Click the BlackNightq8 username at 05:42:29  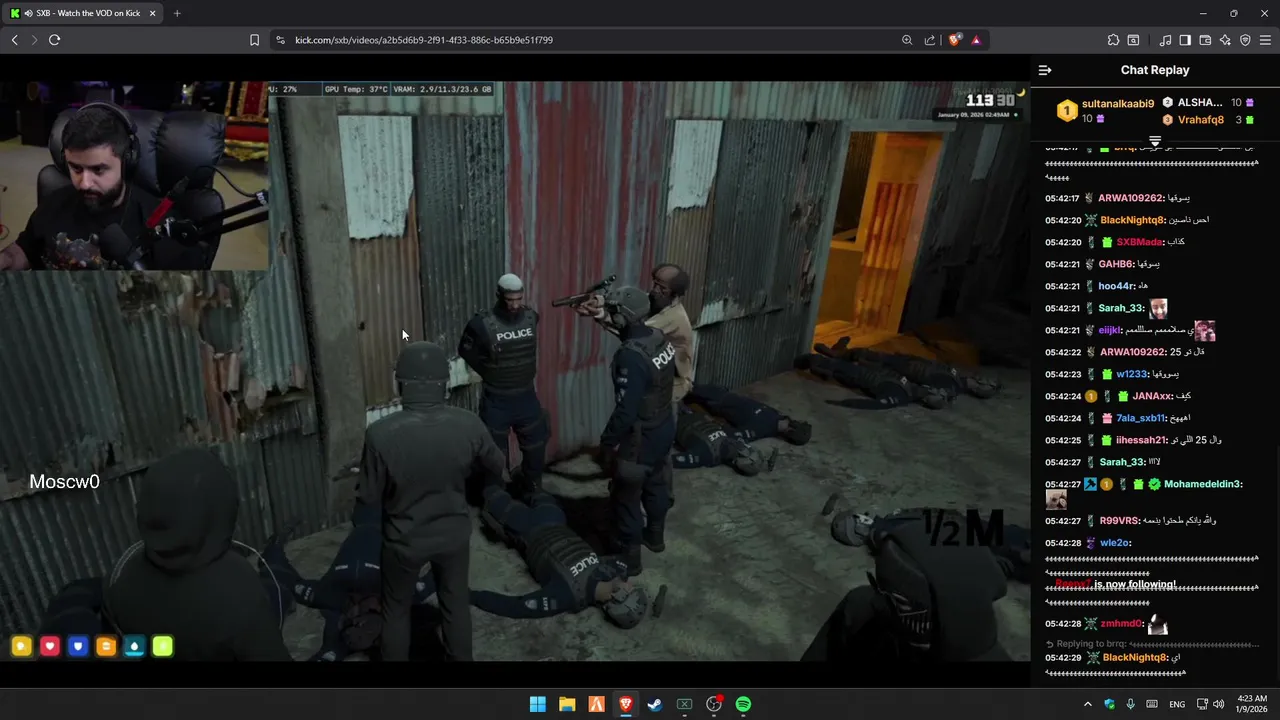pos(1135,658)
